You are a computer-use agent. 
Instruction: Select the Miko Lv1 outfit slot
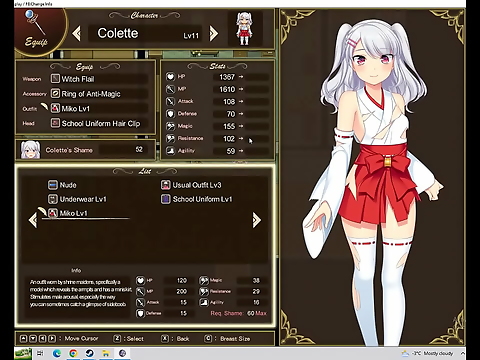click(x=99, y=108)
